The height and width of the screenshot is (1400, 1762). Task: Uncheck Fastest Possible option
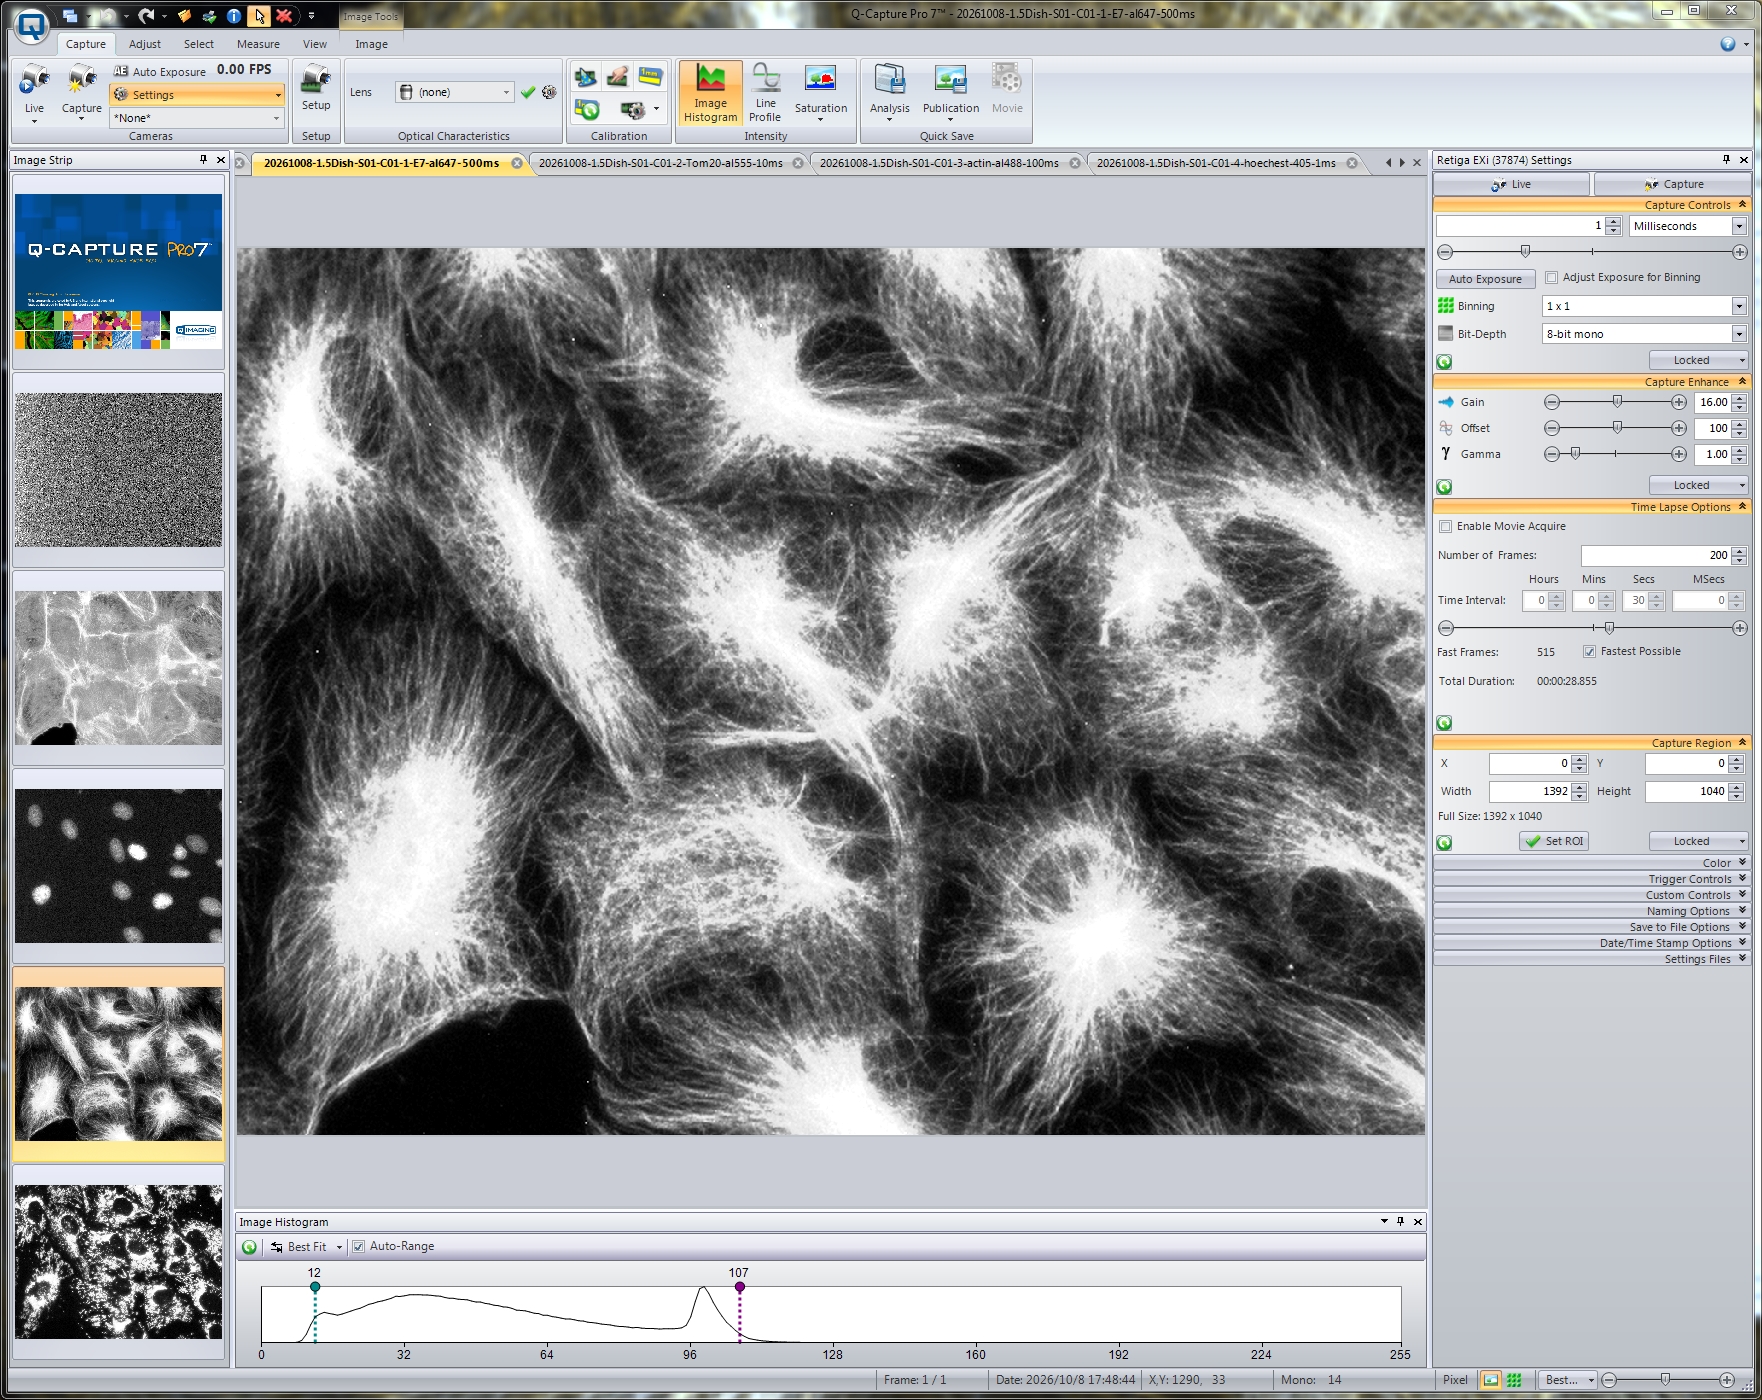1589,652
